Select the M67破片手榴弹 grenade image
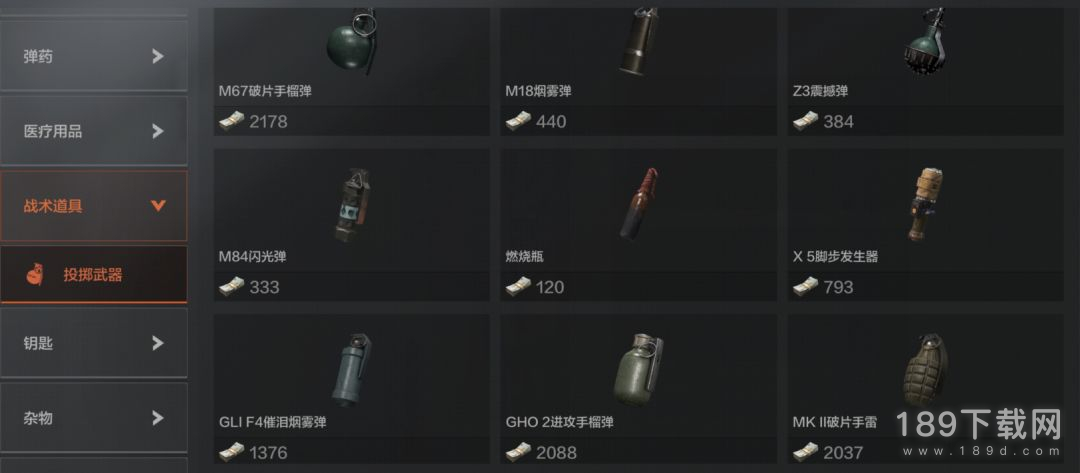The width and height of the screenshot is (1080, 473). (x=351, y=40)
